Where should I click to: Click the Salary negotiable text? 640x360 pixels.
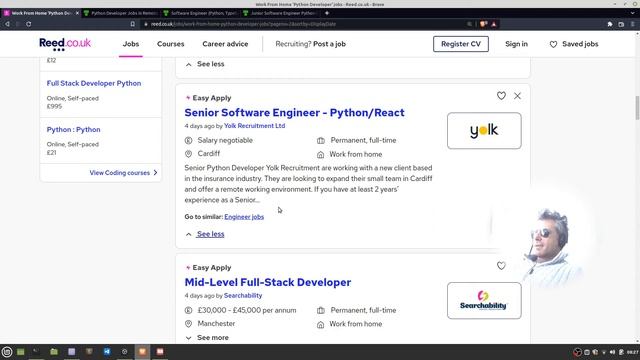point(225,140)
